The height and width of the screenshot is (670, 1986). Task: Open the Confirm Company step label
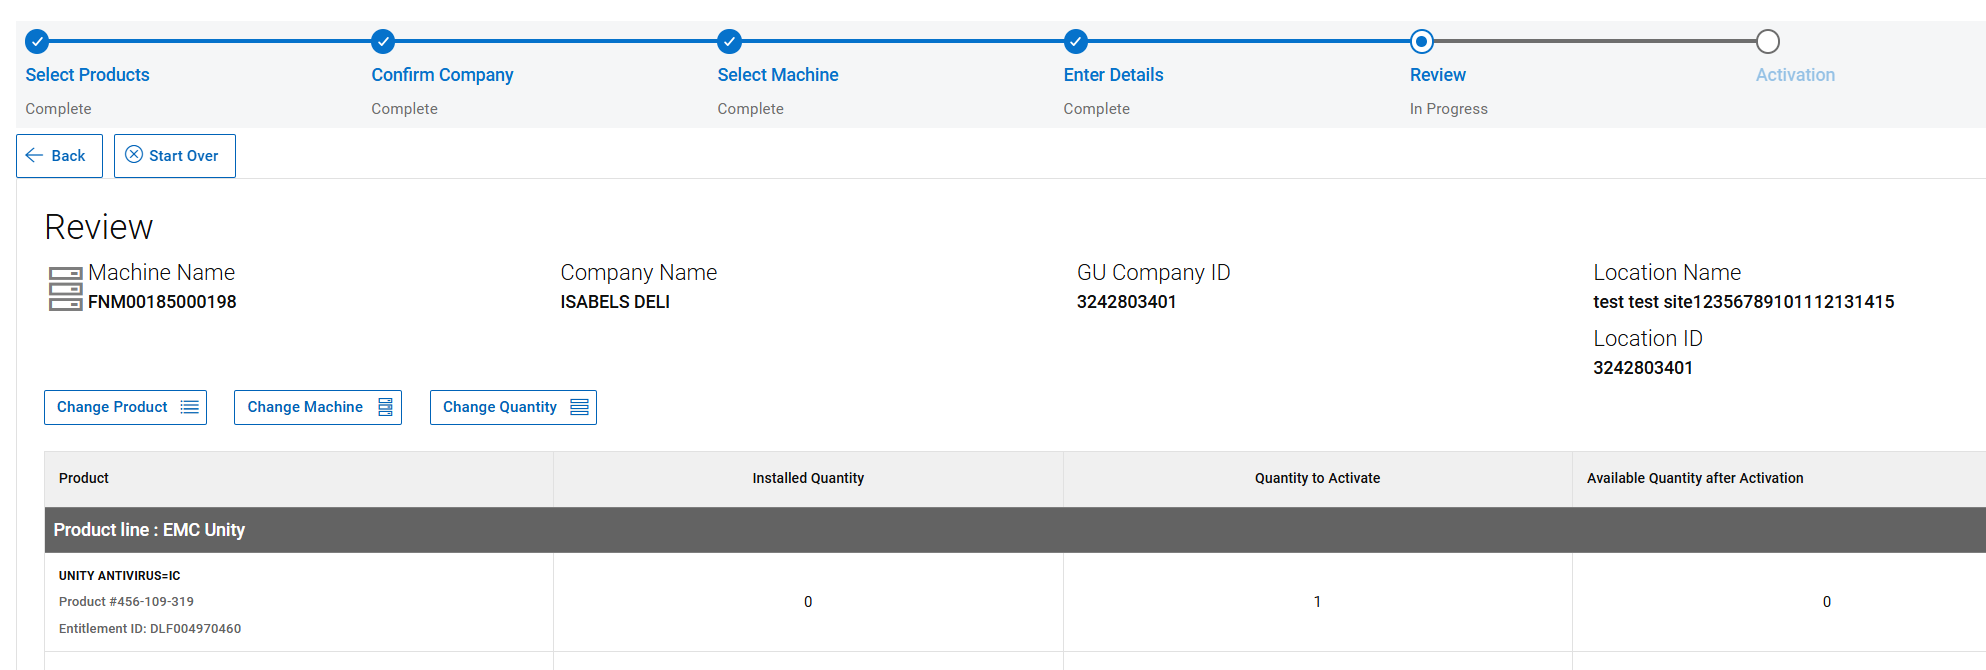442,75
